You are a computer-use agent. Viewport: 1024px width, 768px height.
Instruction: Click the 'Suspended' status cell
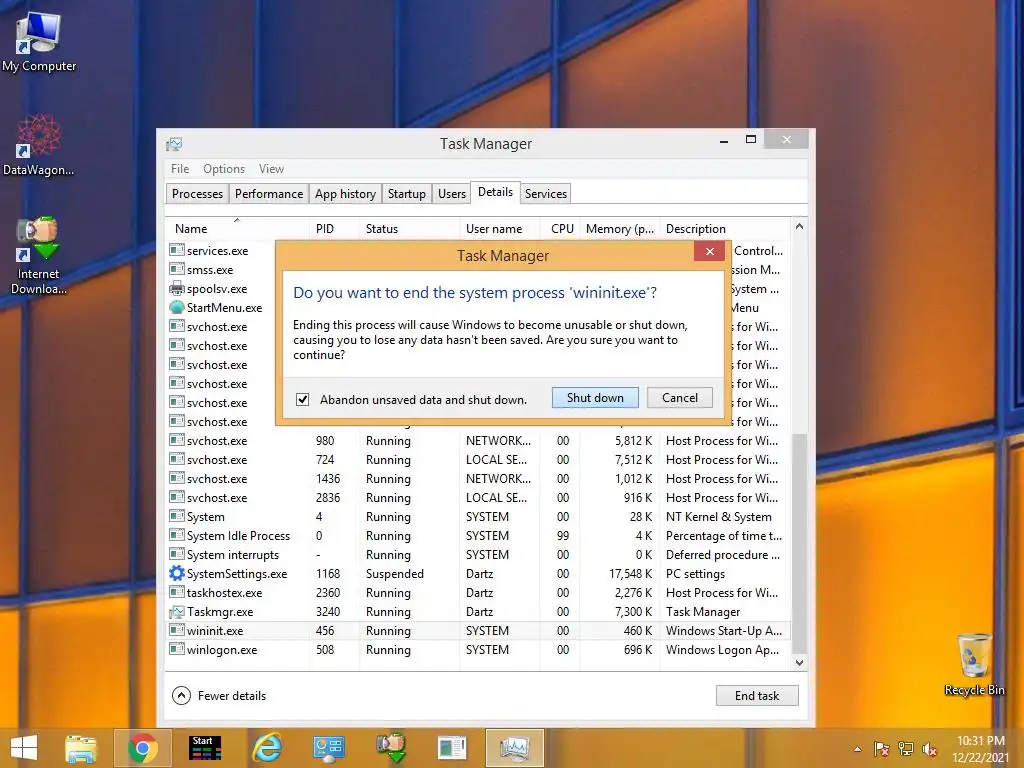pos(394,573)
